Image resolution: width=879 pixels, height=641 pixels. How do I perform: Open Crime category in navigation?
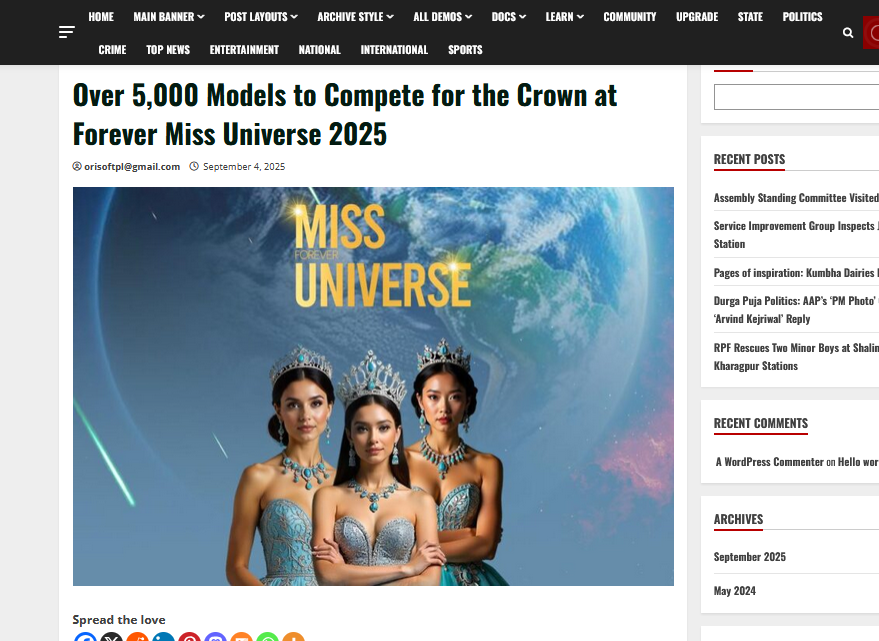point(112,50)
